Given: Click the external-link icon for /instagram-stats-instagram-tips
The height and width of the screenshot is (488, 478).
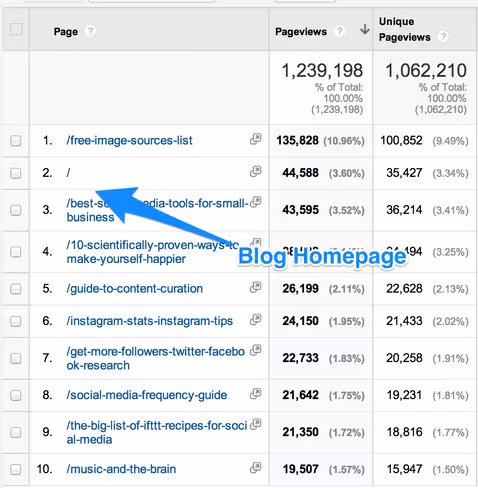Looking at the screenshot, I should [255, 319].
